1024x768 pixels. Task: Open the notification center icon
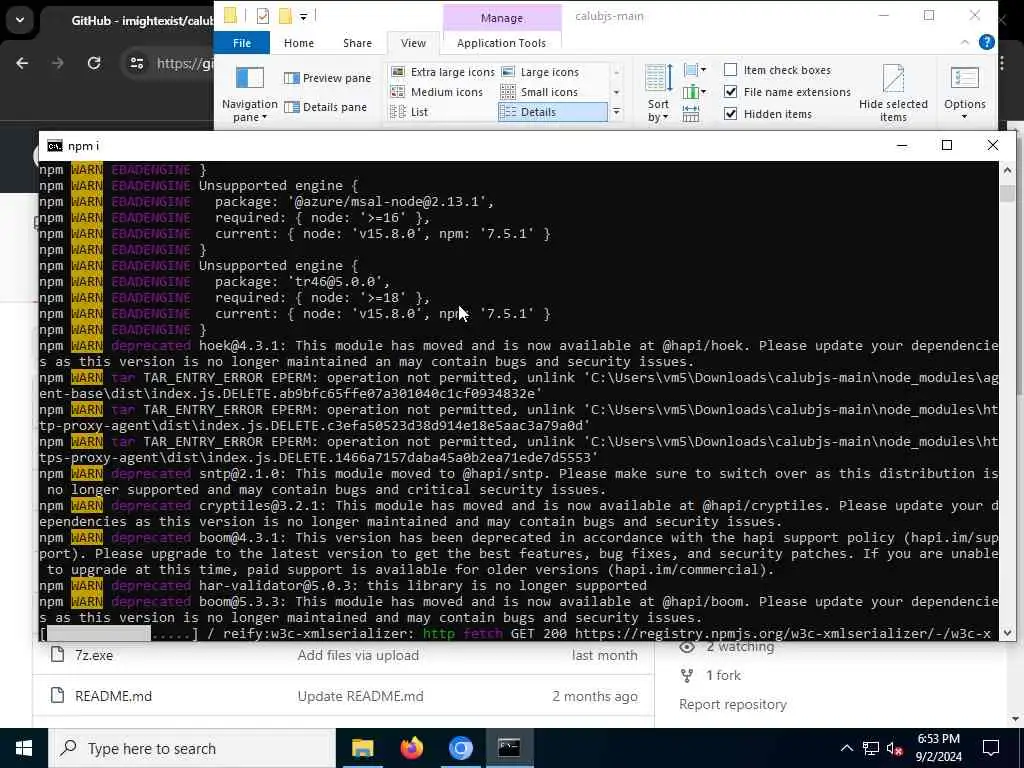(x=991, y=748)
